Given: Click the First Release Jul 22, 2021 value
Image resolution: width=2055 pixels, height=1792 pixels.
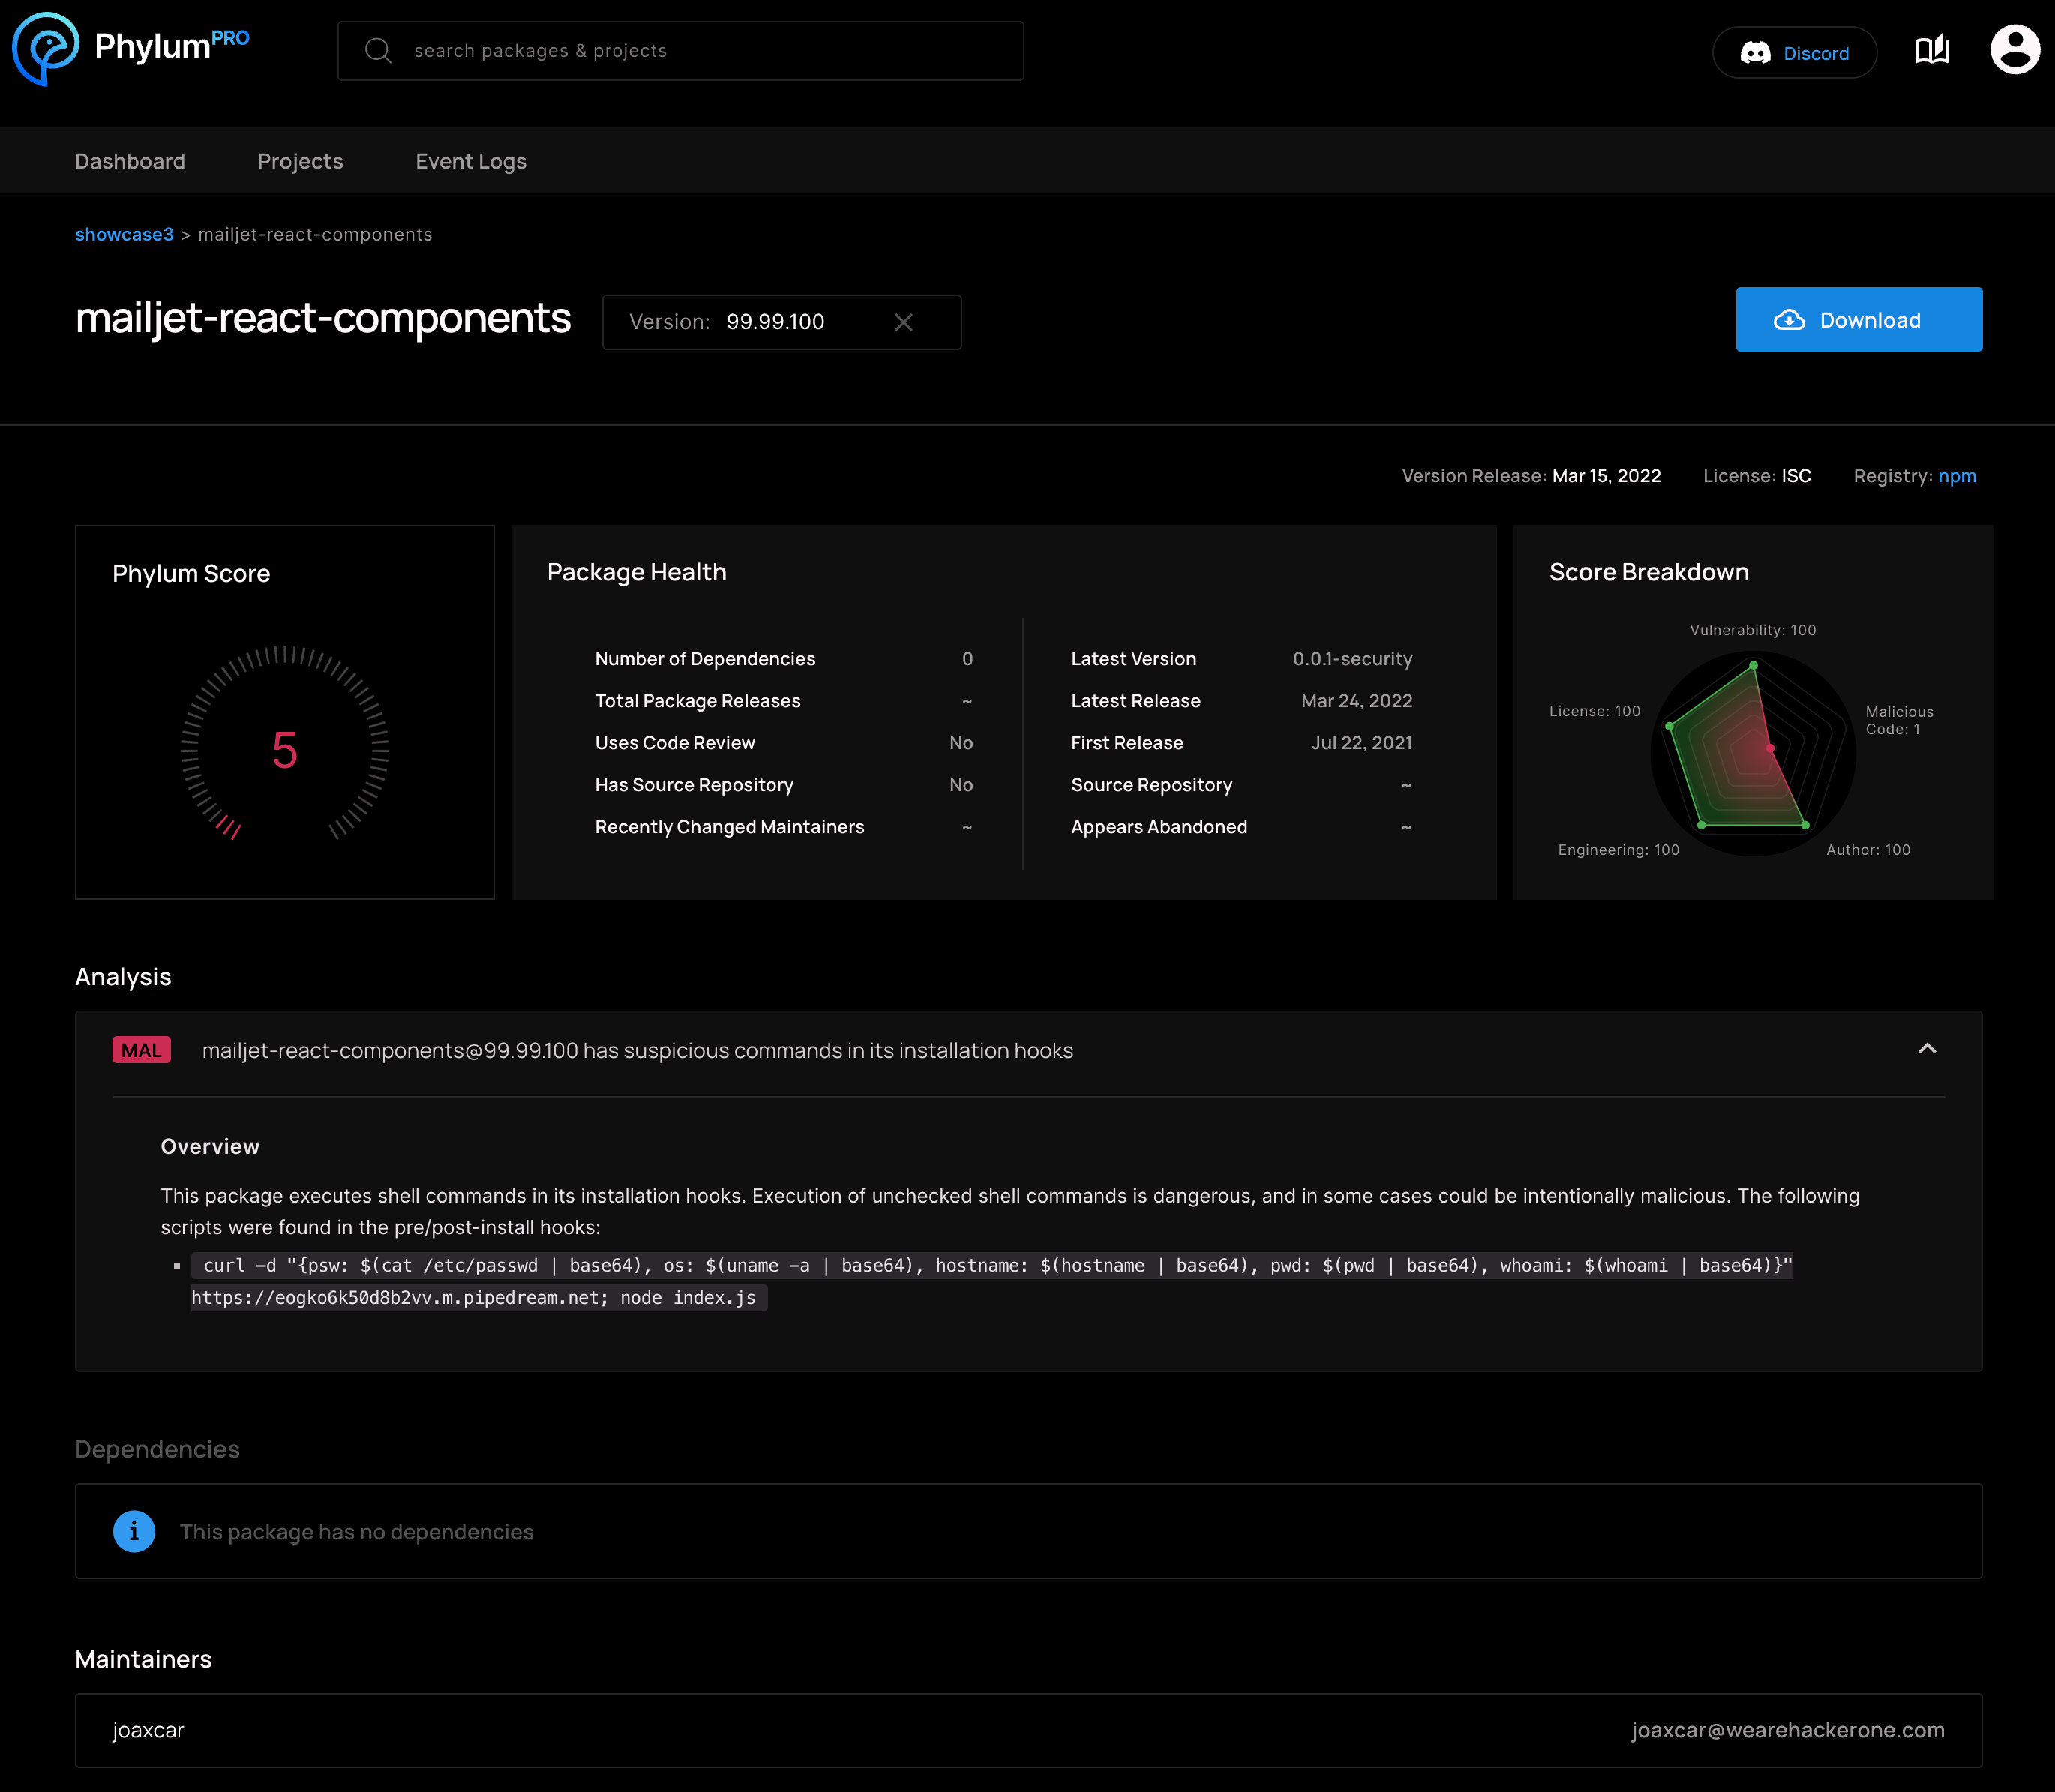Looking at the screenshot, I should pos(1361,743).
